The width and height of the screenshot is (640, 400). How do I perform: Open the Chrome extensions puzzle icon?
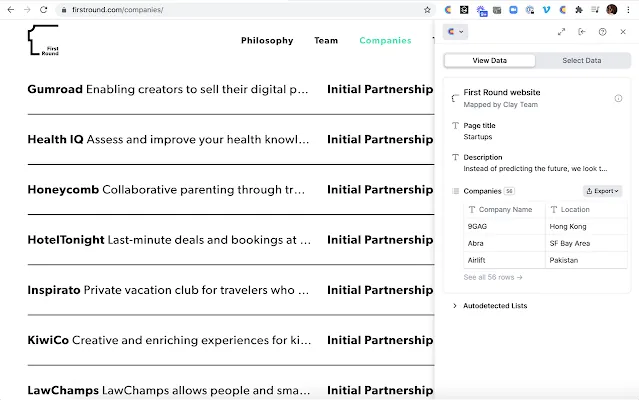click(579, 10)
